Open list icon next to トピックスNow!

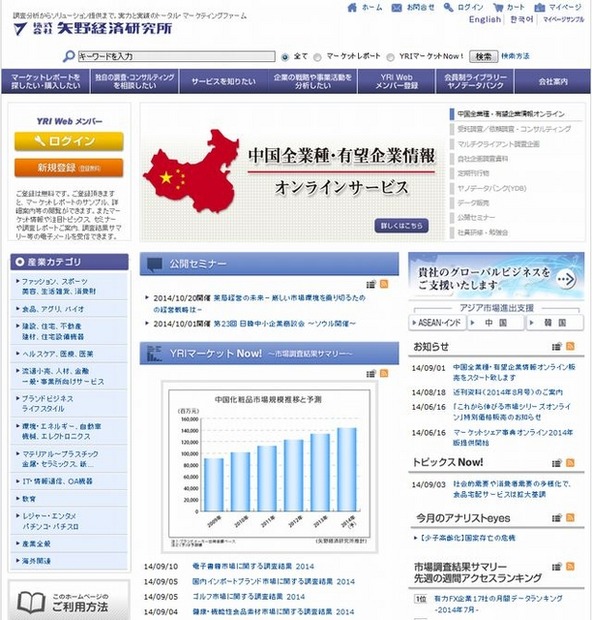click(x=557, y=463)
